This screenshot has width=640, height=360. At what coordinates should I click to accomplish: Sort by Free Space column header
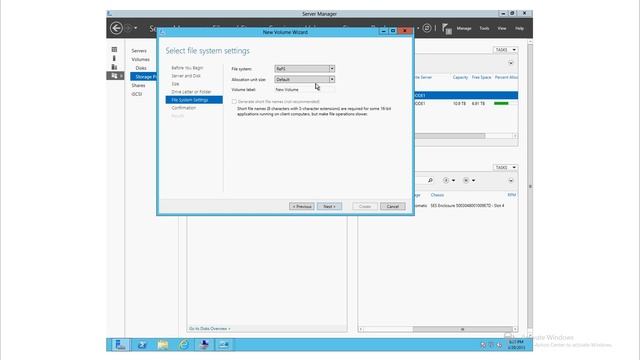click(x=481, y=77)
